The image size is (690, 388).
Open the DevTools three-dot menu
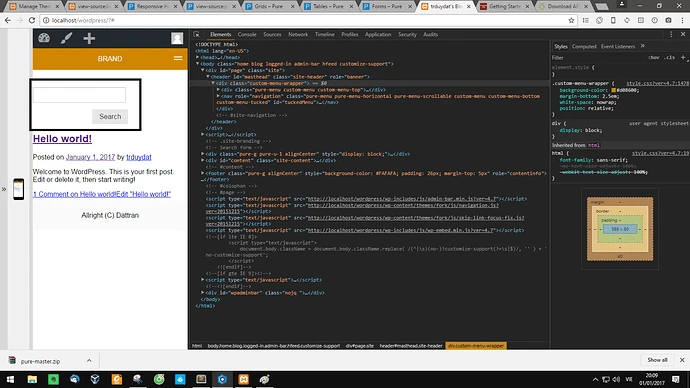click(x=671, y=34)
